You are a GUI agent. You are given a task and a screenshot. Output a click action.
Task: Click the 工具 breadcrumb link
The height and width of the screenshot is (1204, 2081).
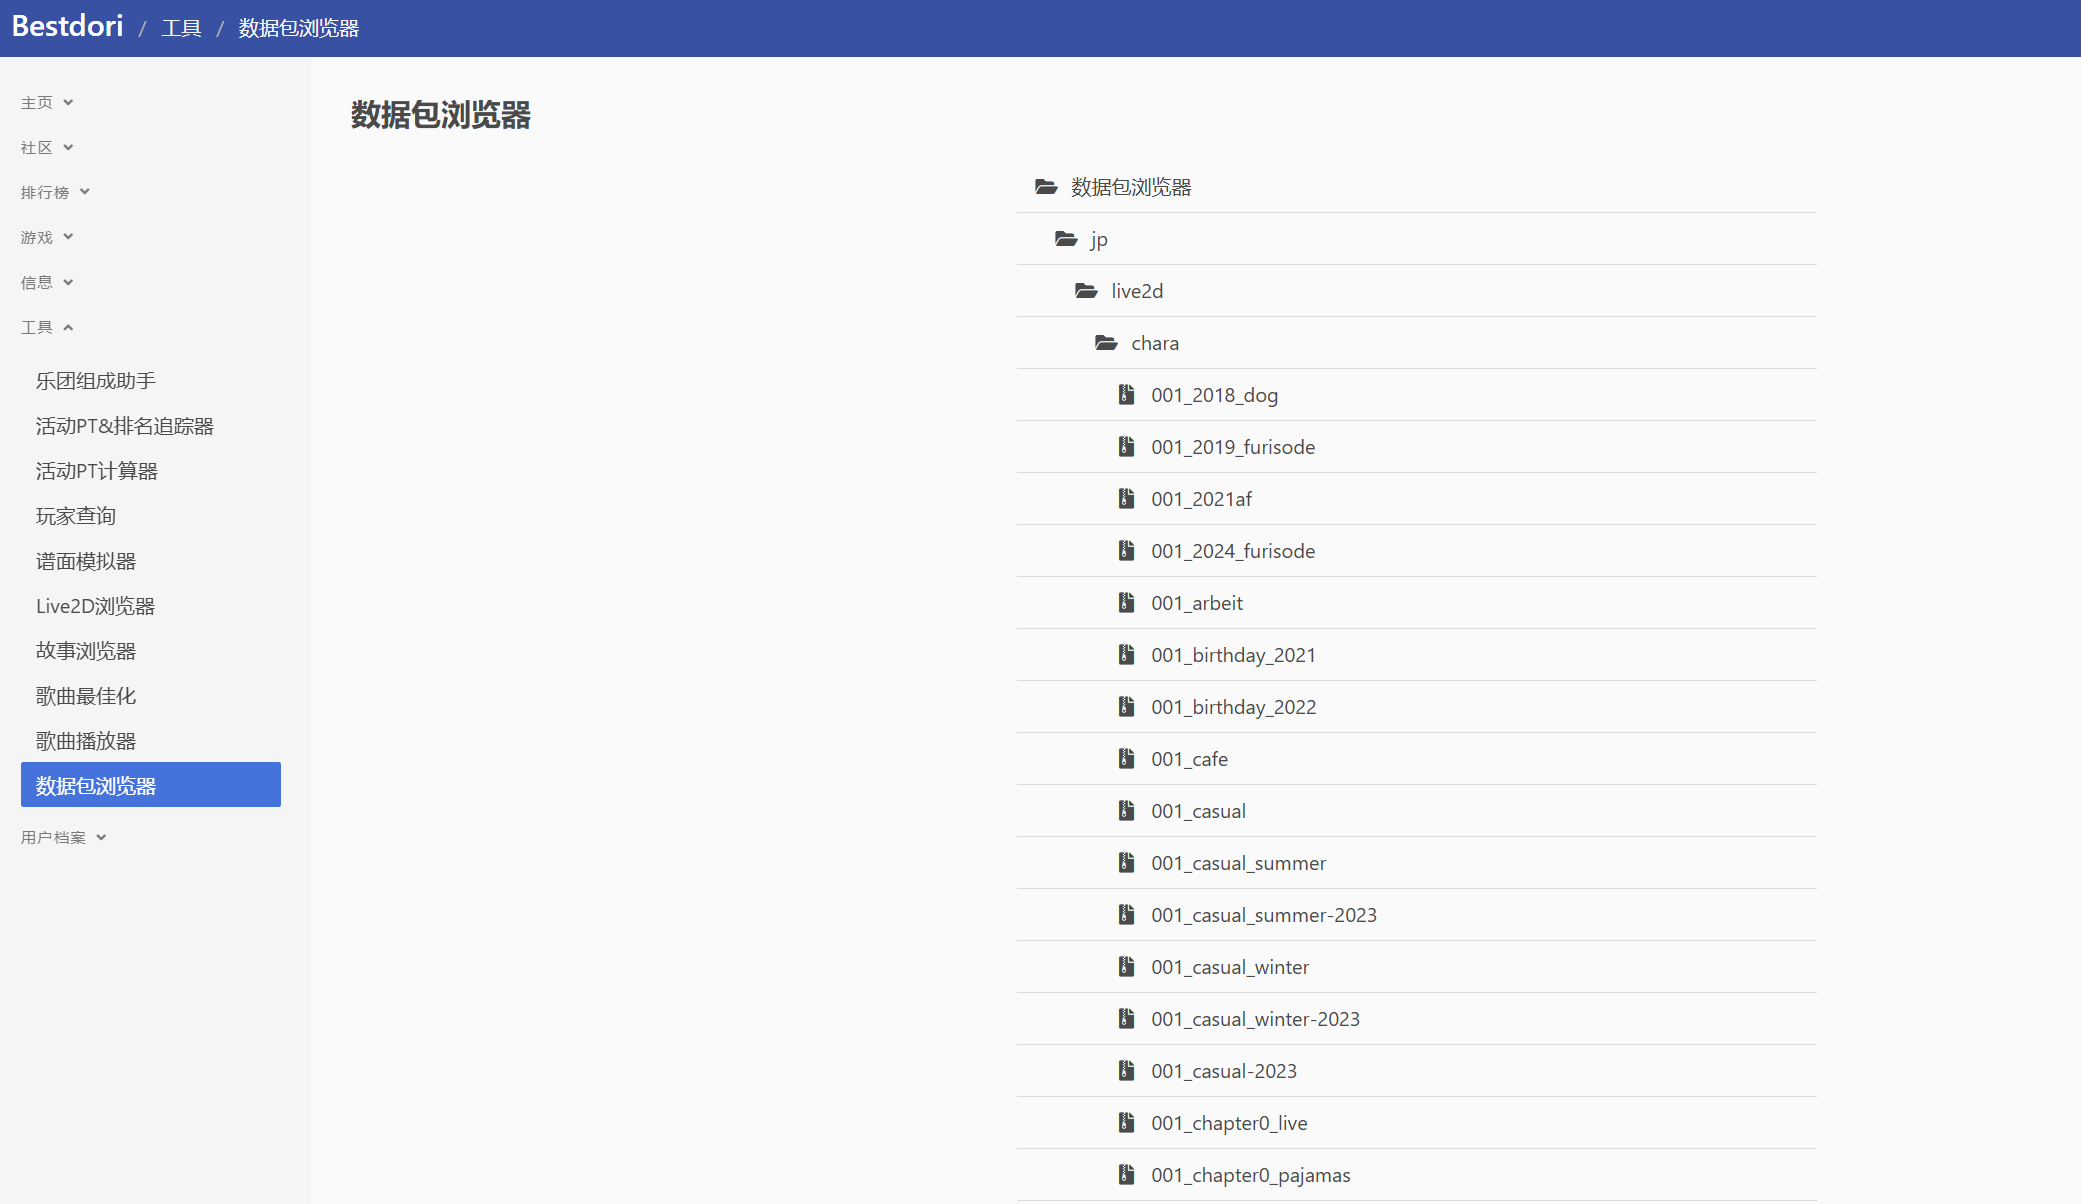181,28
